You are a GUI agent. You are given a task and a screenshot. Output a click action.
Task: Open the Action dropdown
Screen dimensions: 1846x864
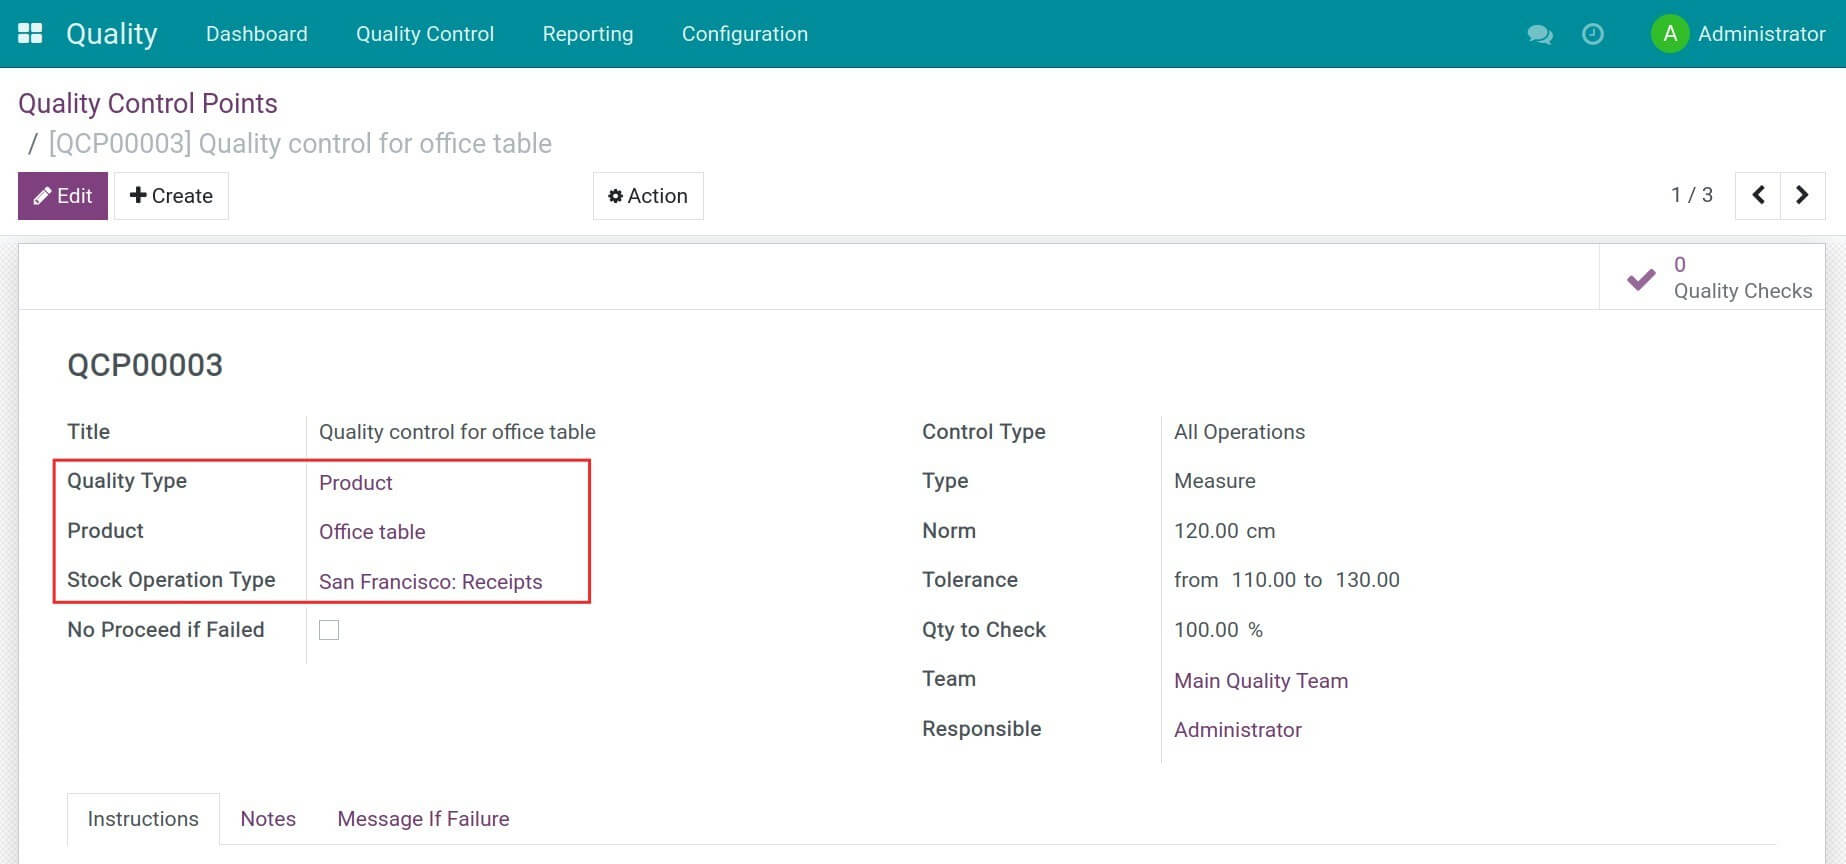[x=648, y=196]
